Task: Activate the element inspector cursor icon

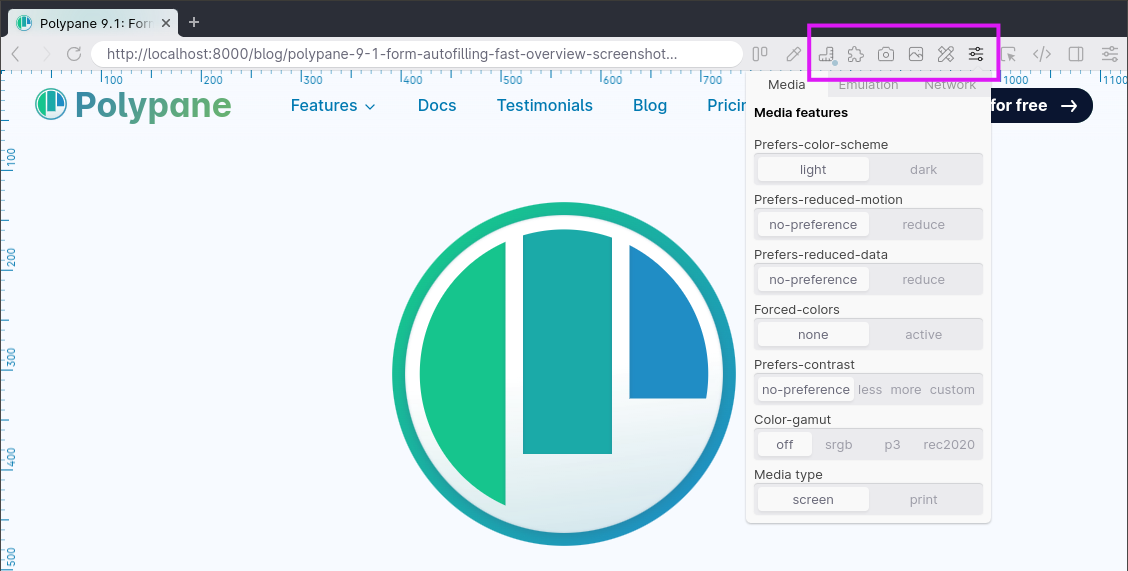Action: (x=1009, y=54)
